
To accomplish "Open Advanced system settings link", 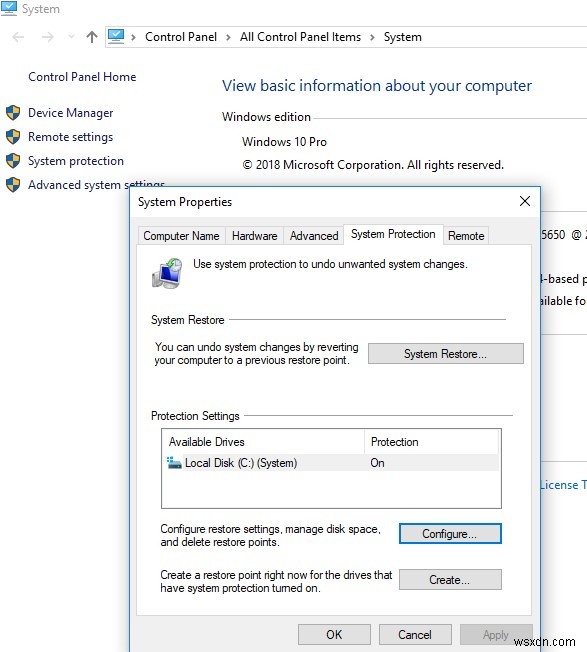I will (x=96, y=185).
